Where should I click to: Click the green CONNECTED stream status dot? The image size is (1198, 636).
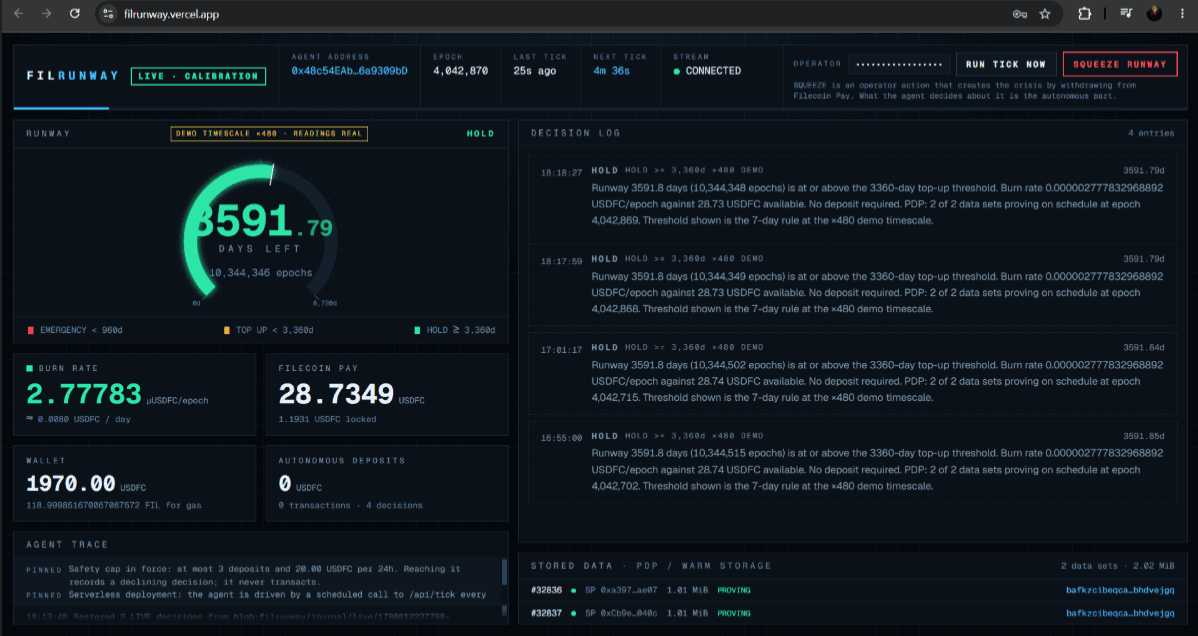coord(677,71)
